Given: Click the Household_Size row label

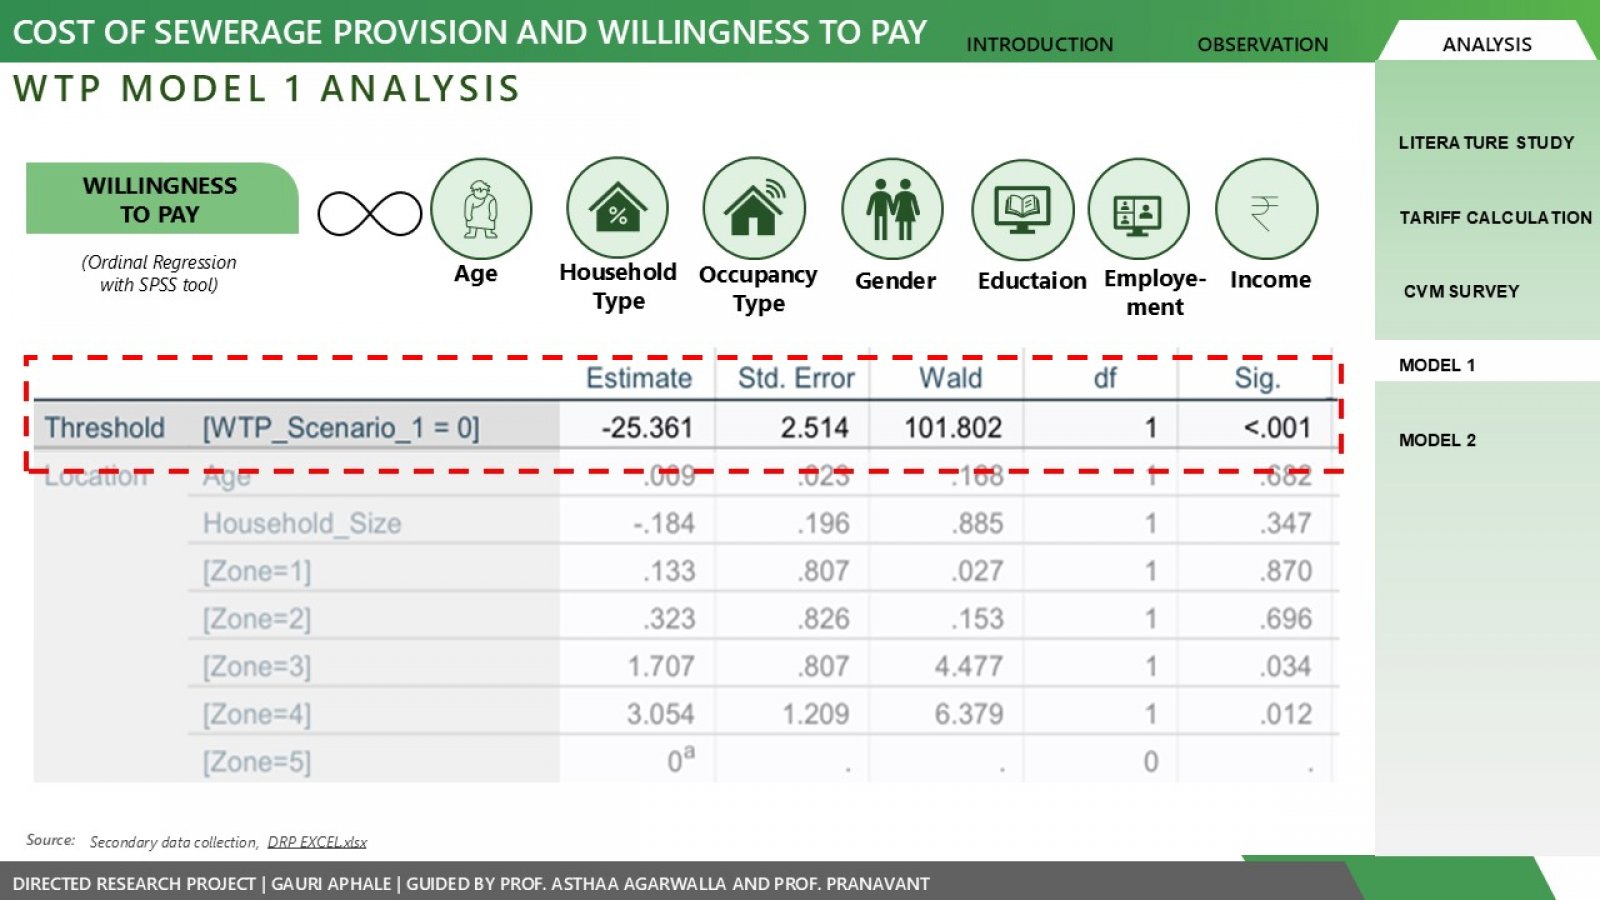Looking at the screenshot, I should [302, 523].
